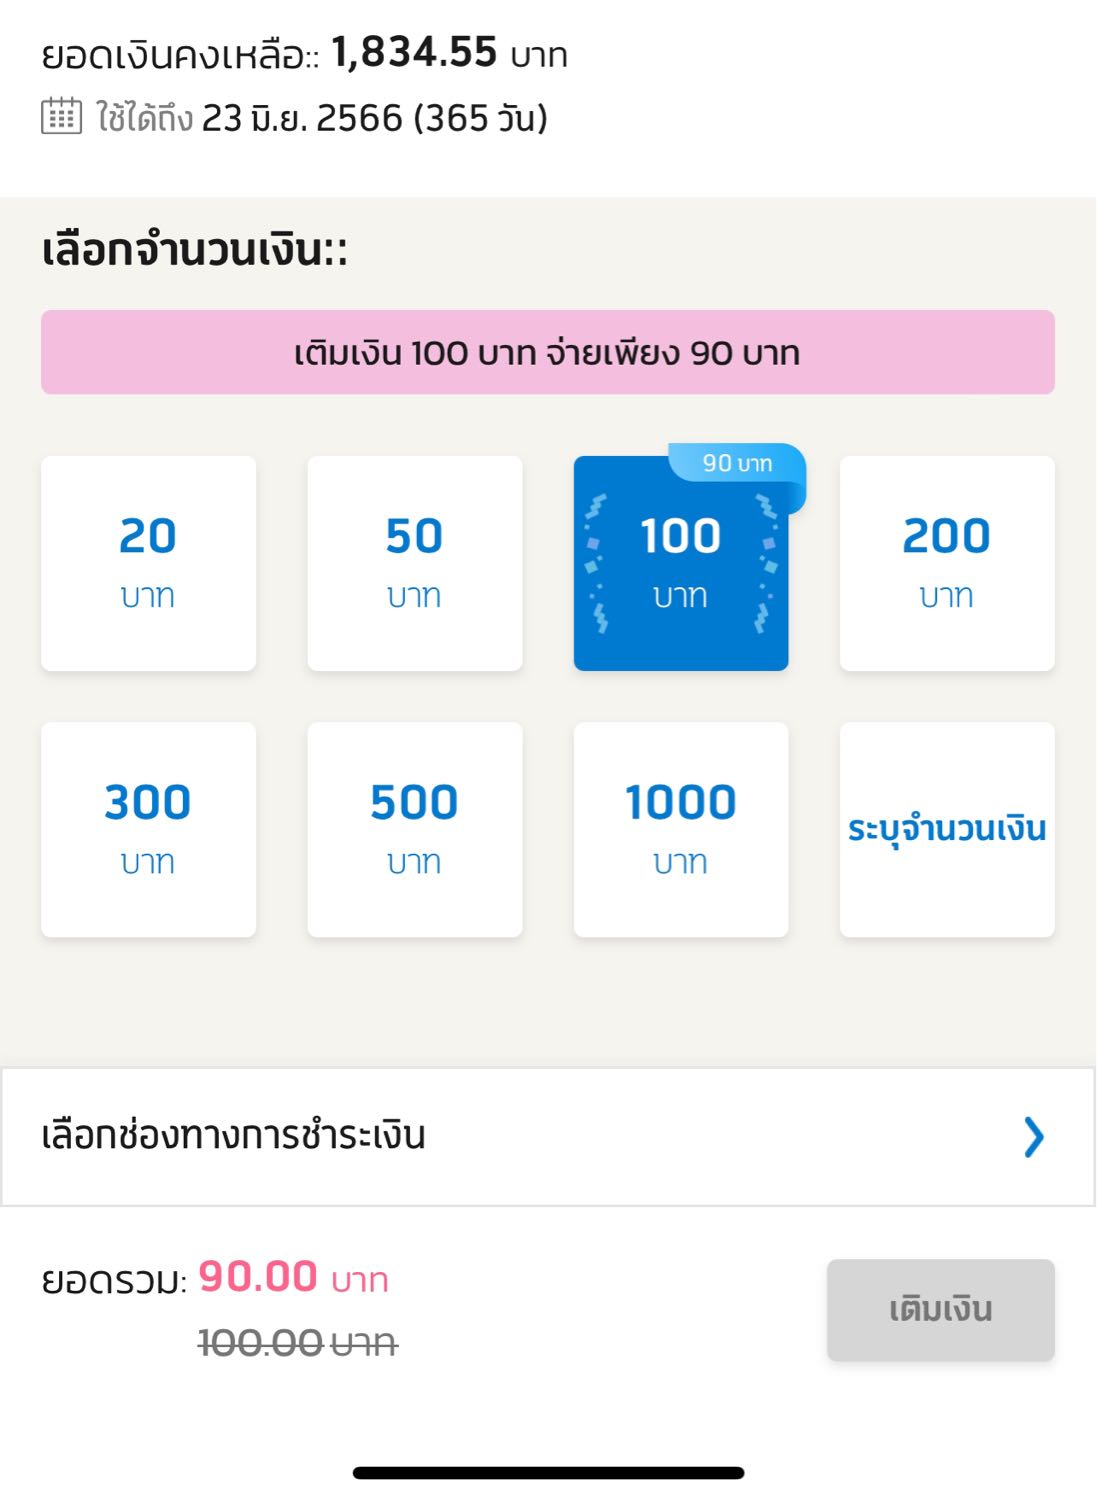Tap the remaining balance 1,834.55 amount
Viewport: 1097px width, 1500px height.
pyautogui.click(x=414, y=52)
